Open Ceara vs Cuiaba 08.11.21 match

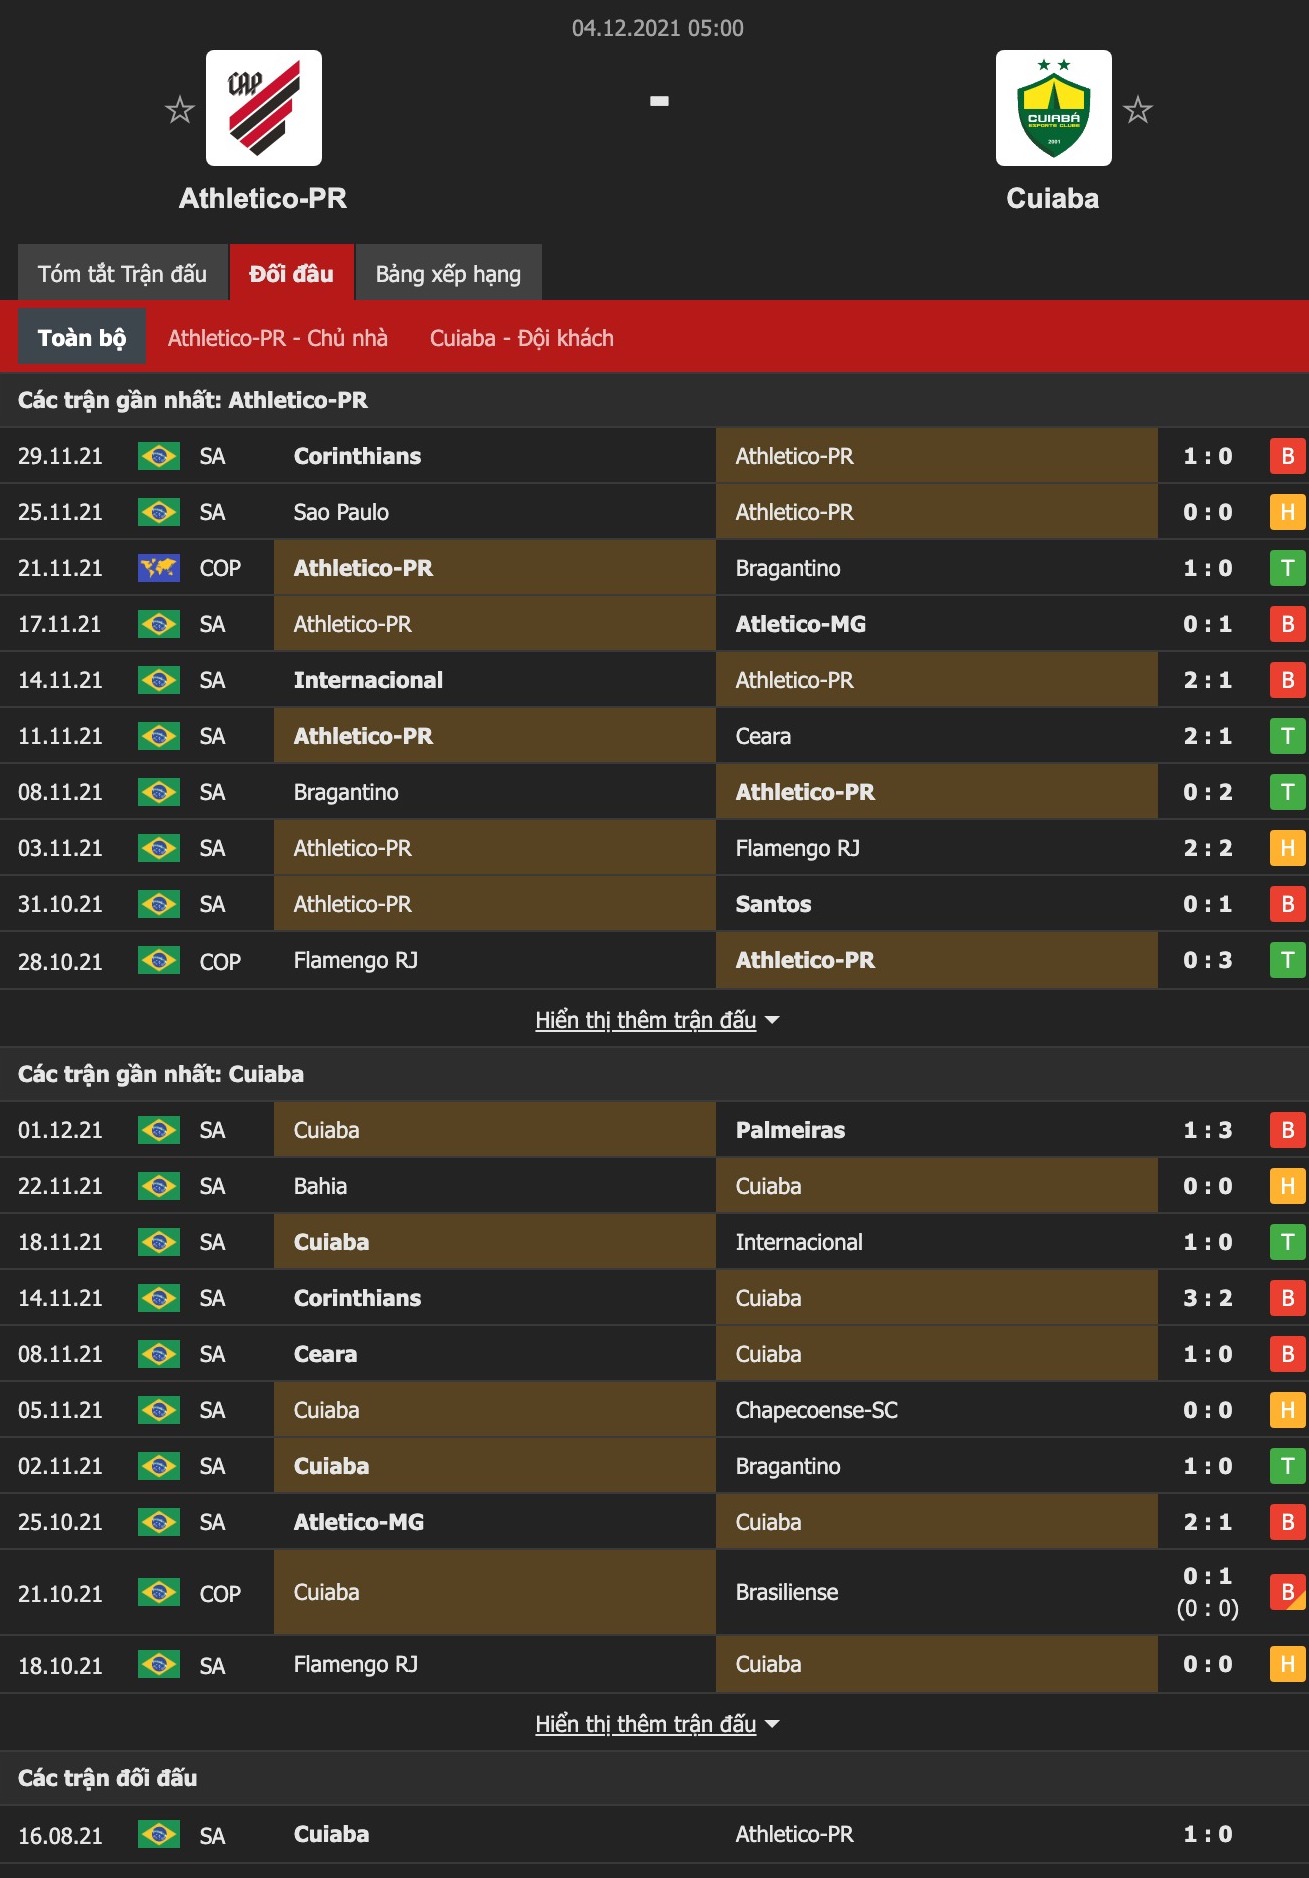[x=654, y=1354]
